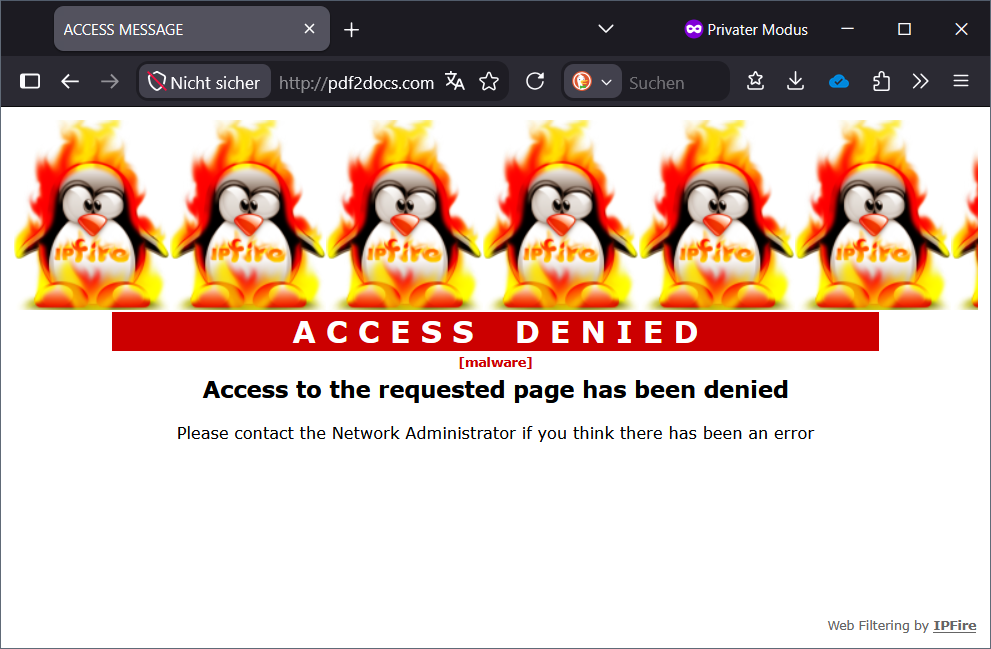Image resolution: width=991 pixels, height=649 pixels.
Task: Go back to the previous page
Action: tap(70, 82)
